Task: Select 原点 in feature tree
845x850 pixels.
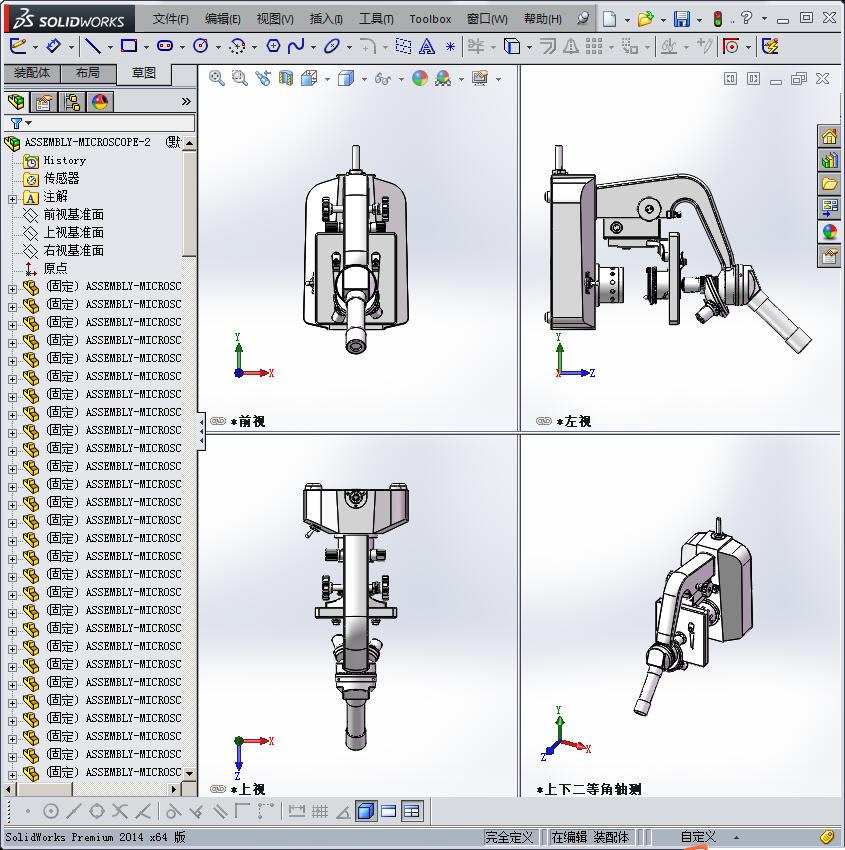Action: tap(55, 268)
